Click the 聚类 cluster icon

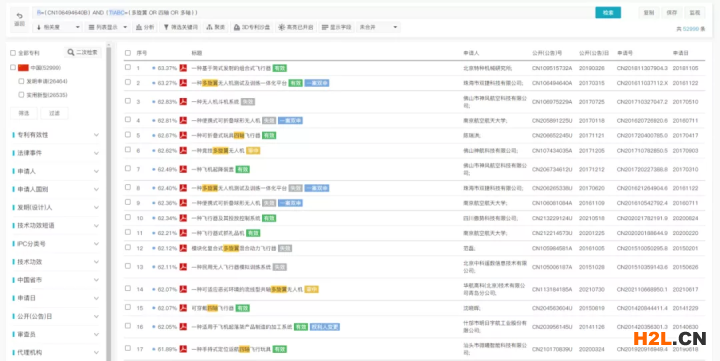pos(209,28)
